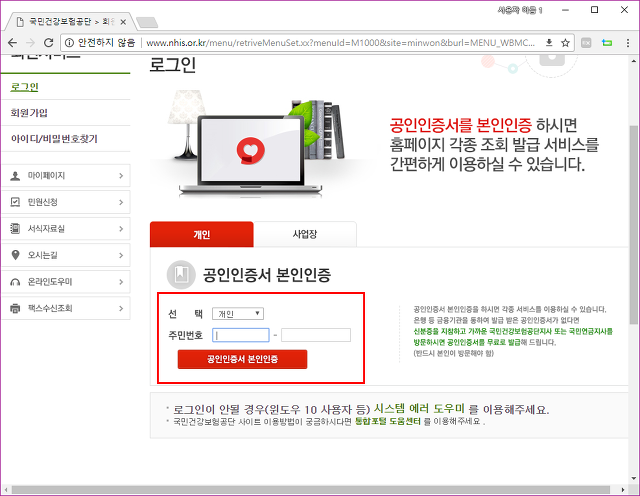Expand the 오시는길 menu chevron
The width and height of the screenshot is (640, 496).
(121, 255)
